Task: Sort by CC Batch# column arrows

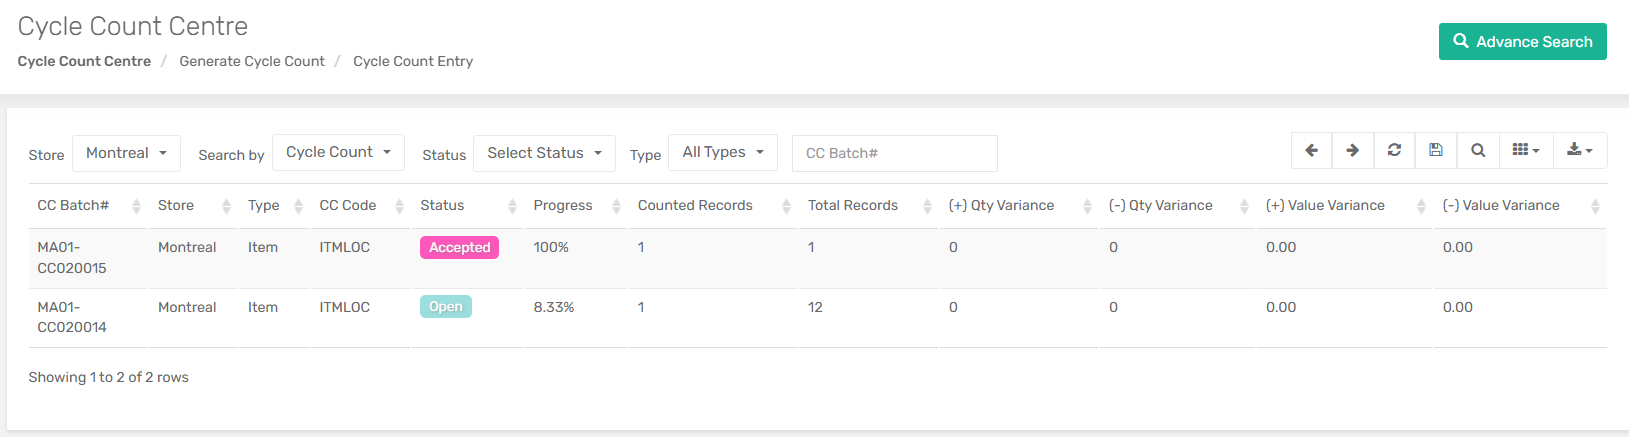Action: click(136, 206)
